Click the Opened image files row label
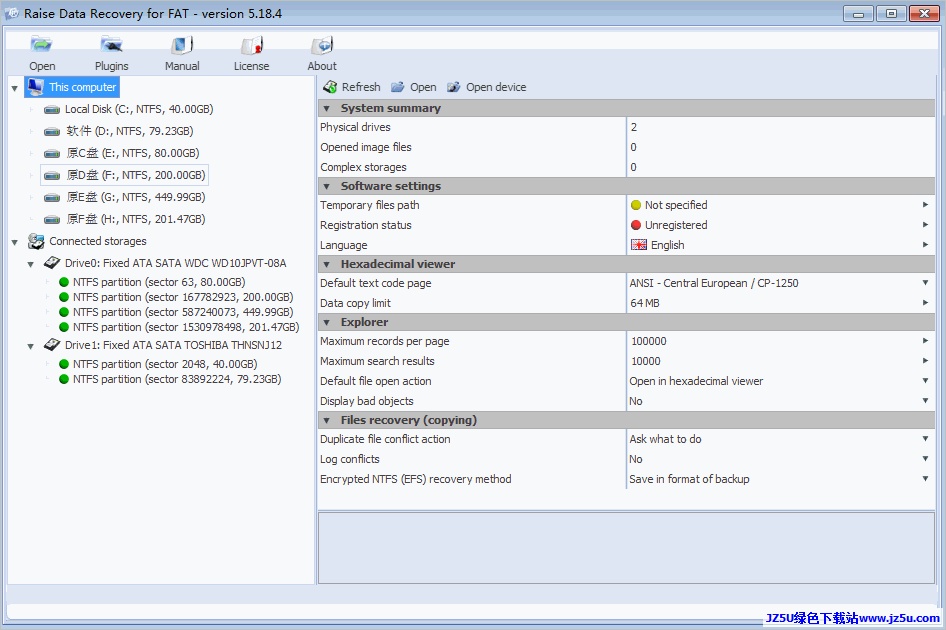Viewport: 946px width, 630px height. pyautogui.click(x=366, y=147)
